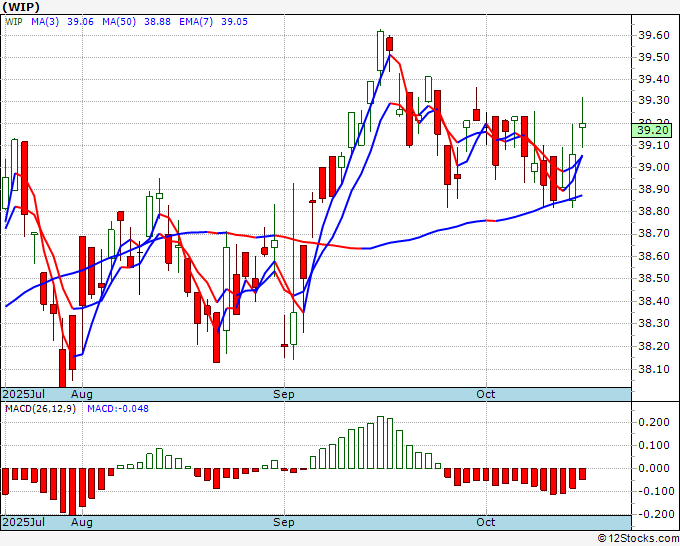
Task: Click the 39.00 price axis label
Action: click(x=654, y=167)
